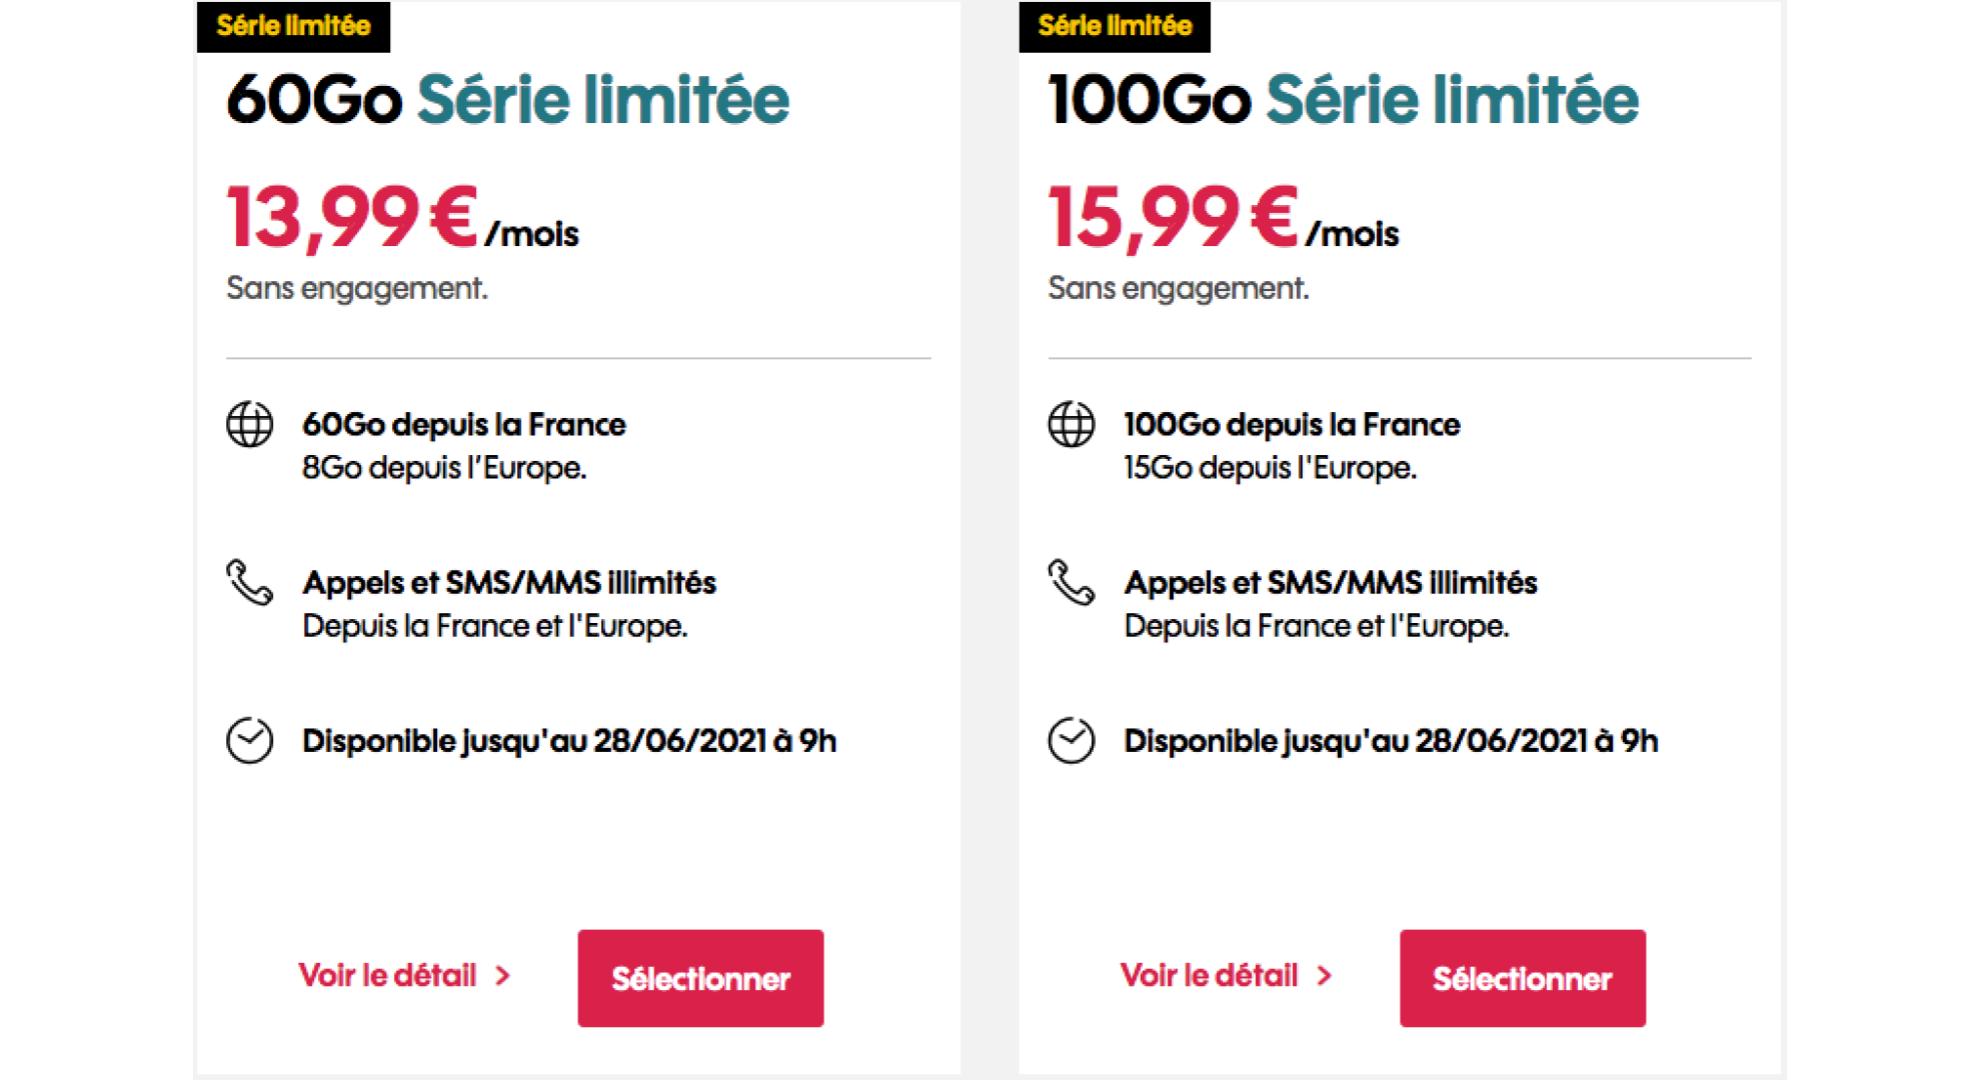The height and width of the screenshot is (1080, 1980).
Task: Click the globe icon in 100Go plan
Action: coord(1071,425)
